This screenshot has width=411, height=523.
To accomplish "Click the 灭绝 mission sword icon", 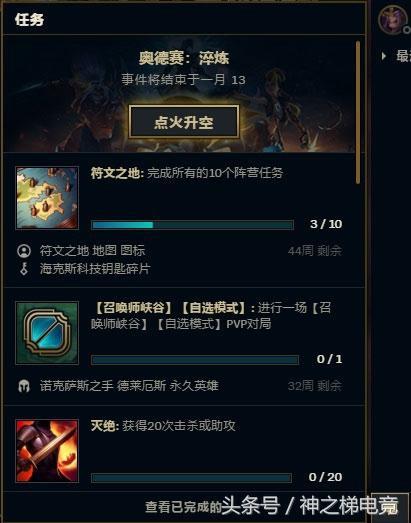I will [x=47, y=451].
